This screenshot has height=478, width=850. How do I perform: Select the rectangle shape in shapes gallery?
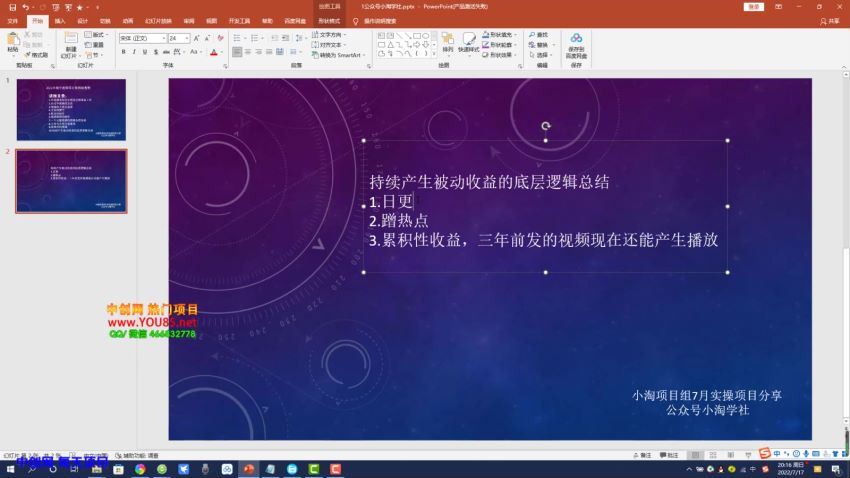point(417,36)
